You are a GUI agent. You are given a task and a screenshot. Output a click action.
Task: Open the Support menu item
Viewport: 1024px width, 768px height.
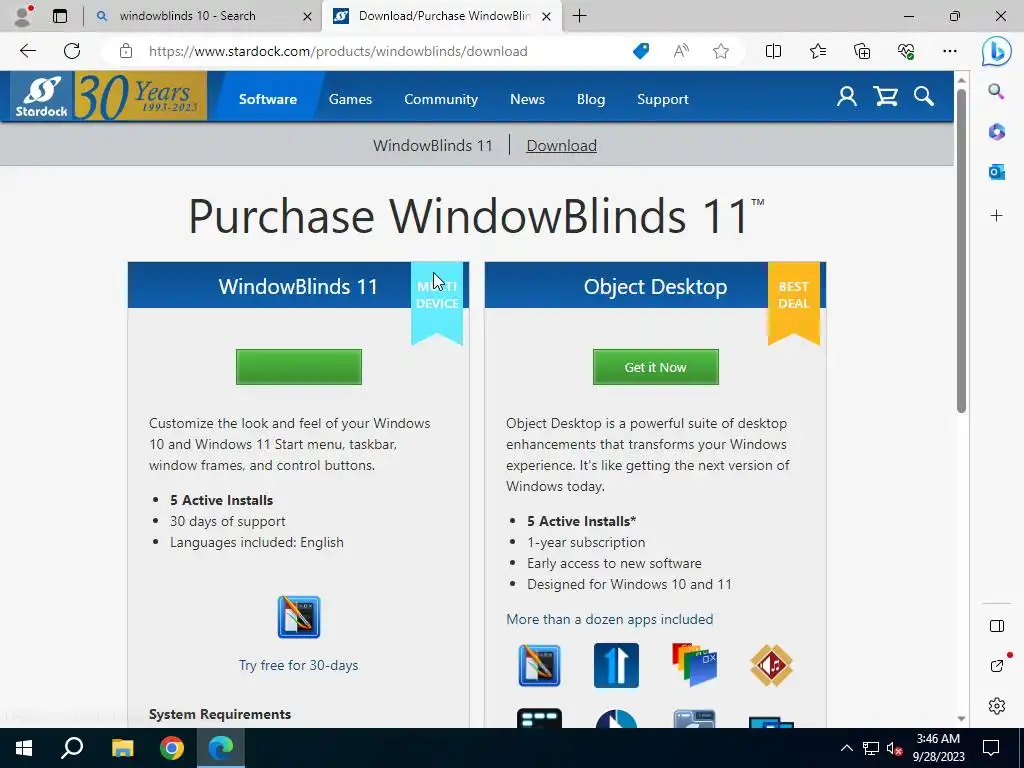click(662, 99)
